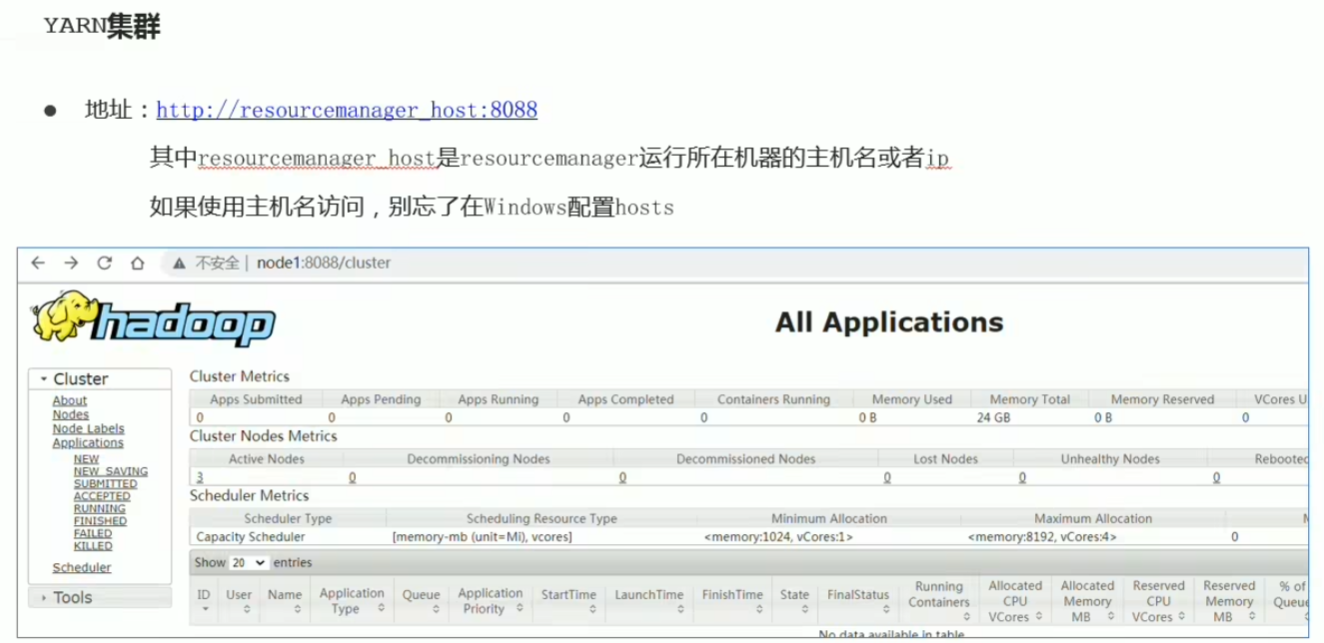The width and height of the screenshot is (1324, 643).
Task: Sort table by FinishTime column
Action: pyautogui.click(x=732, y=601)
